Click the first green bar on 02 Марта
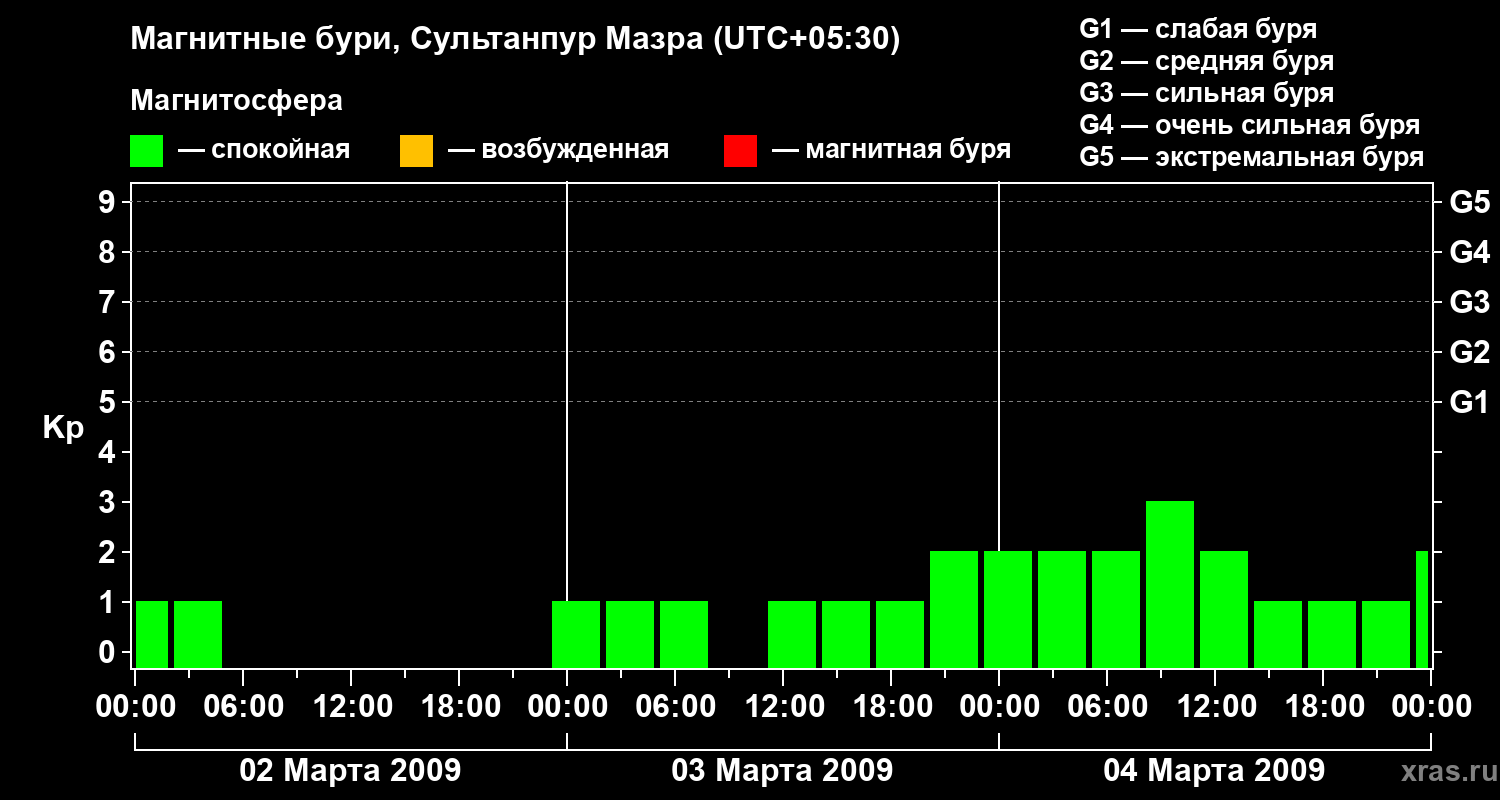The image size is (1500, 800). pyautogui.click(x=152, y=634)
